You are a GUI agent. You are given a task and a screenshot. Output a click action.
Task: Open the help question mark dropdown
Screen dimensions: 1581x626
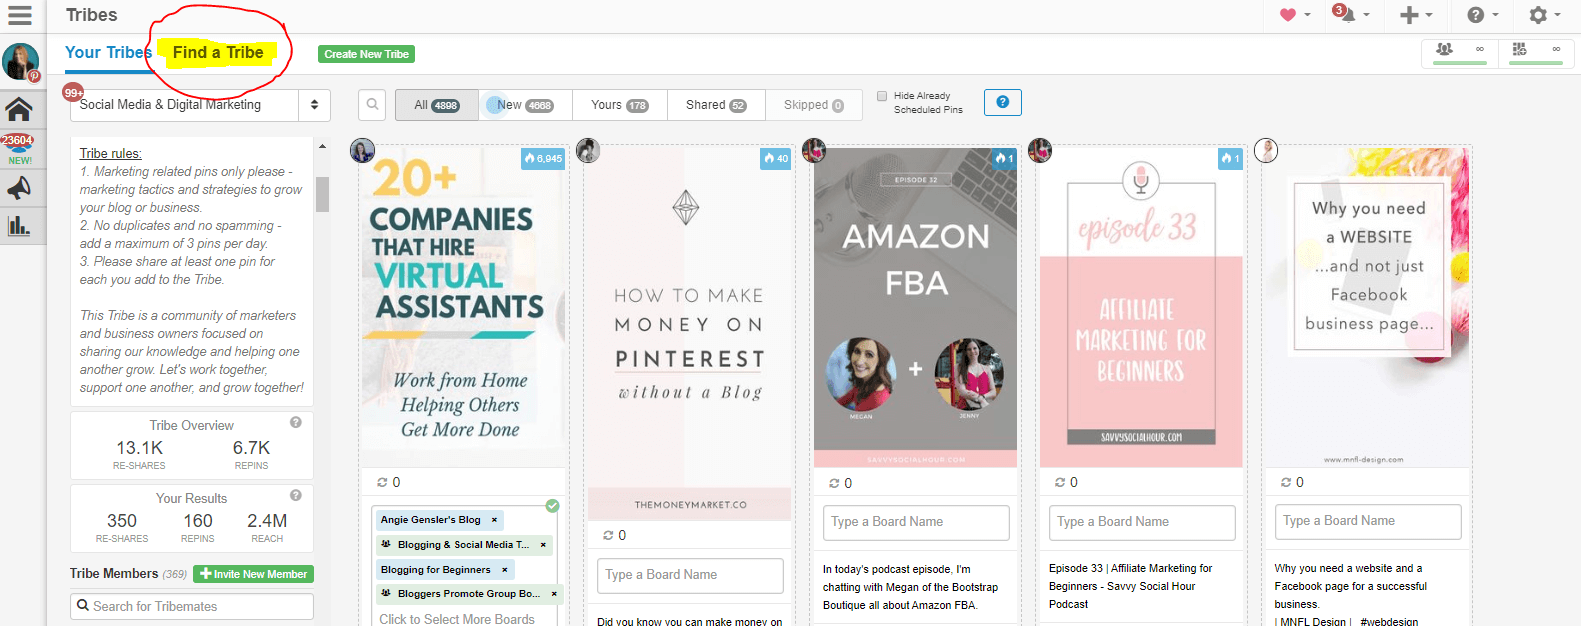(x=1483, y=15)
